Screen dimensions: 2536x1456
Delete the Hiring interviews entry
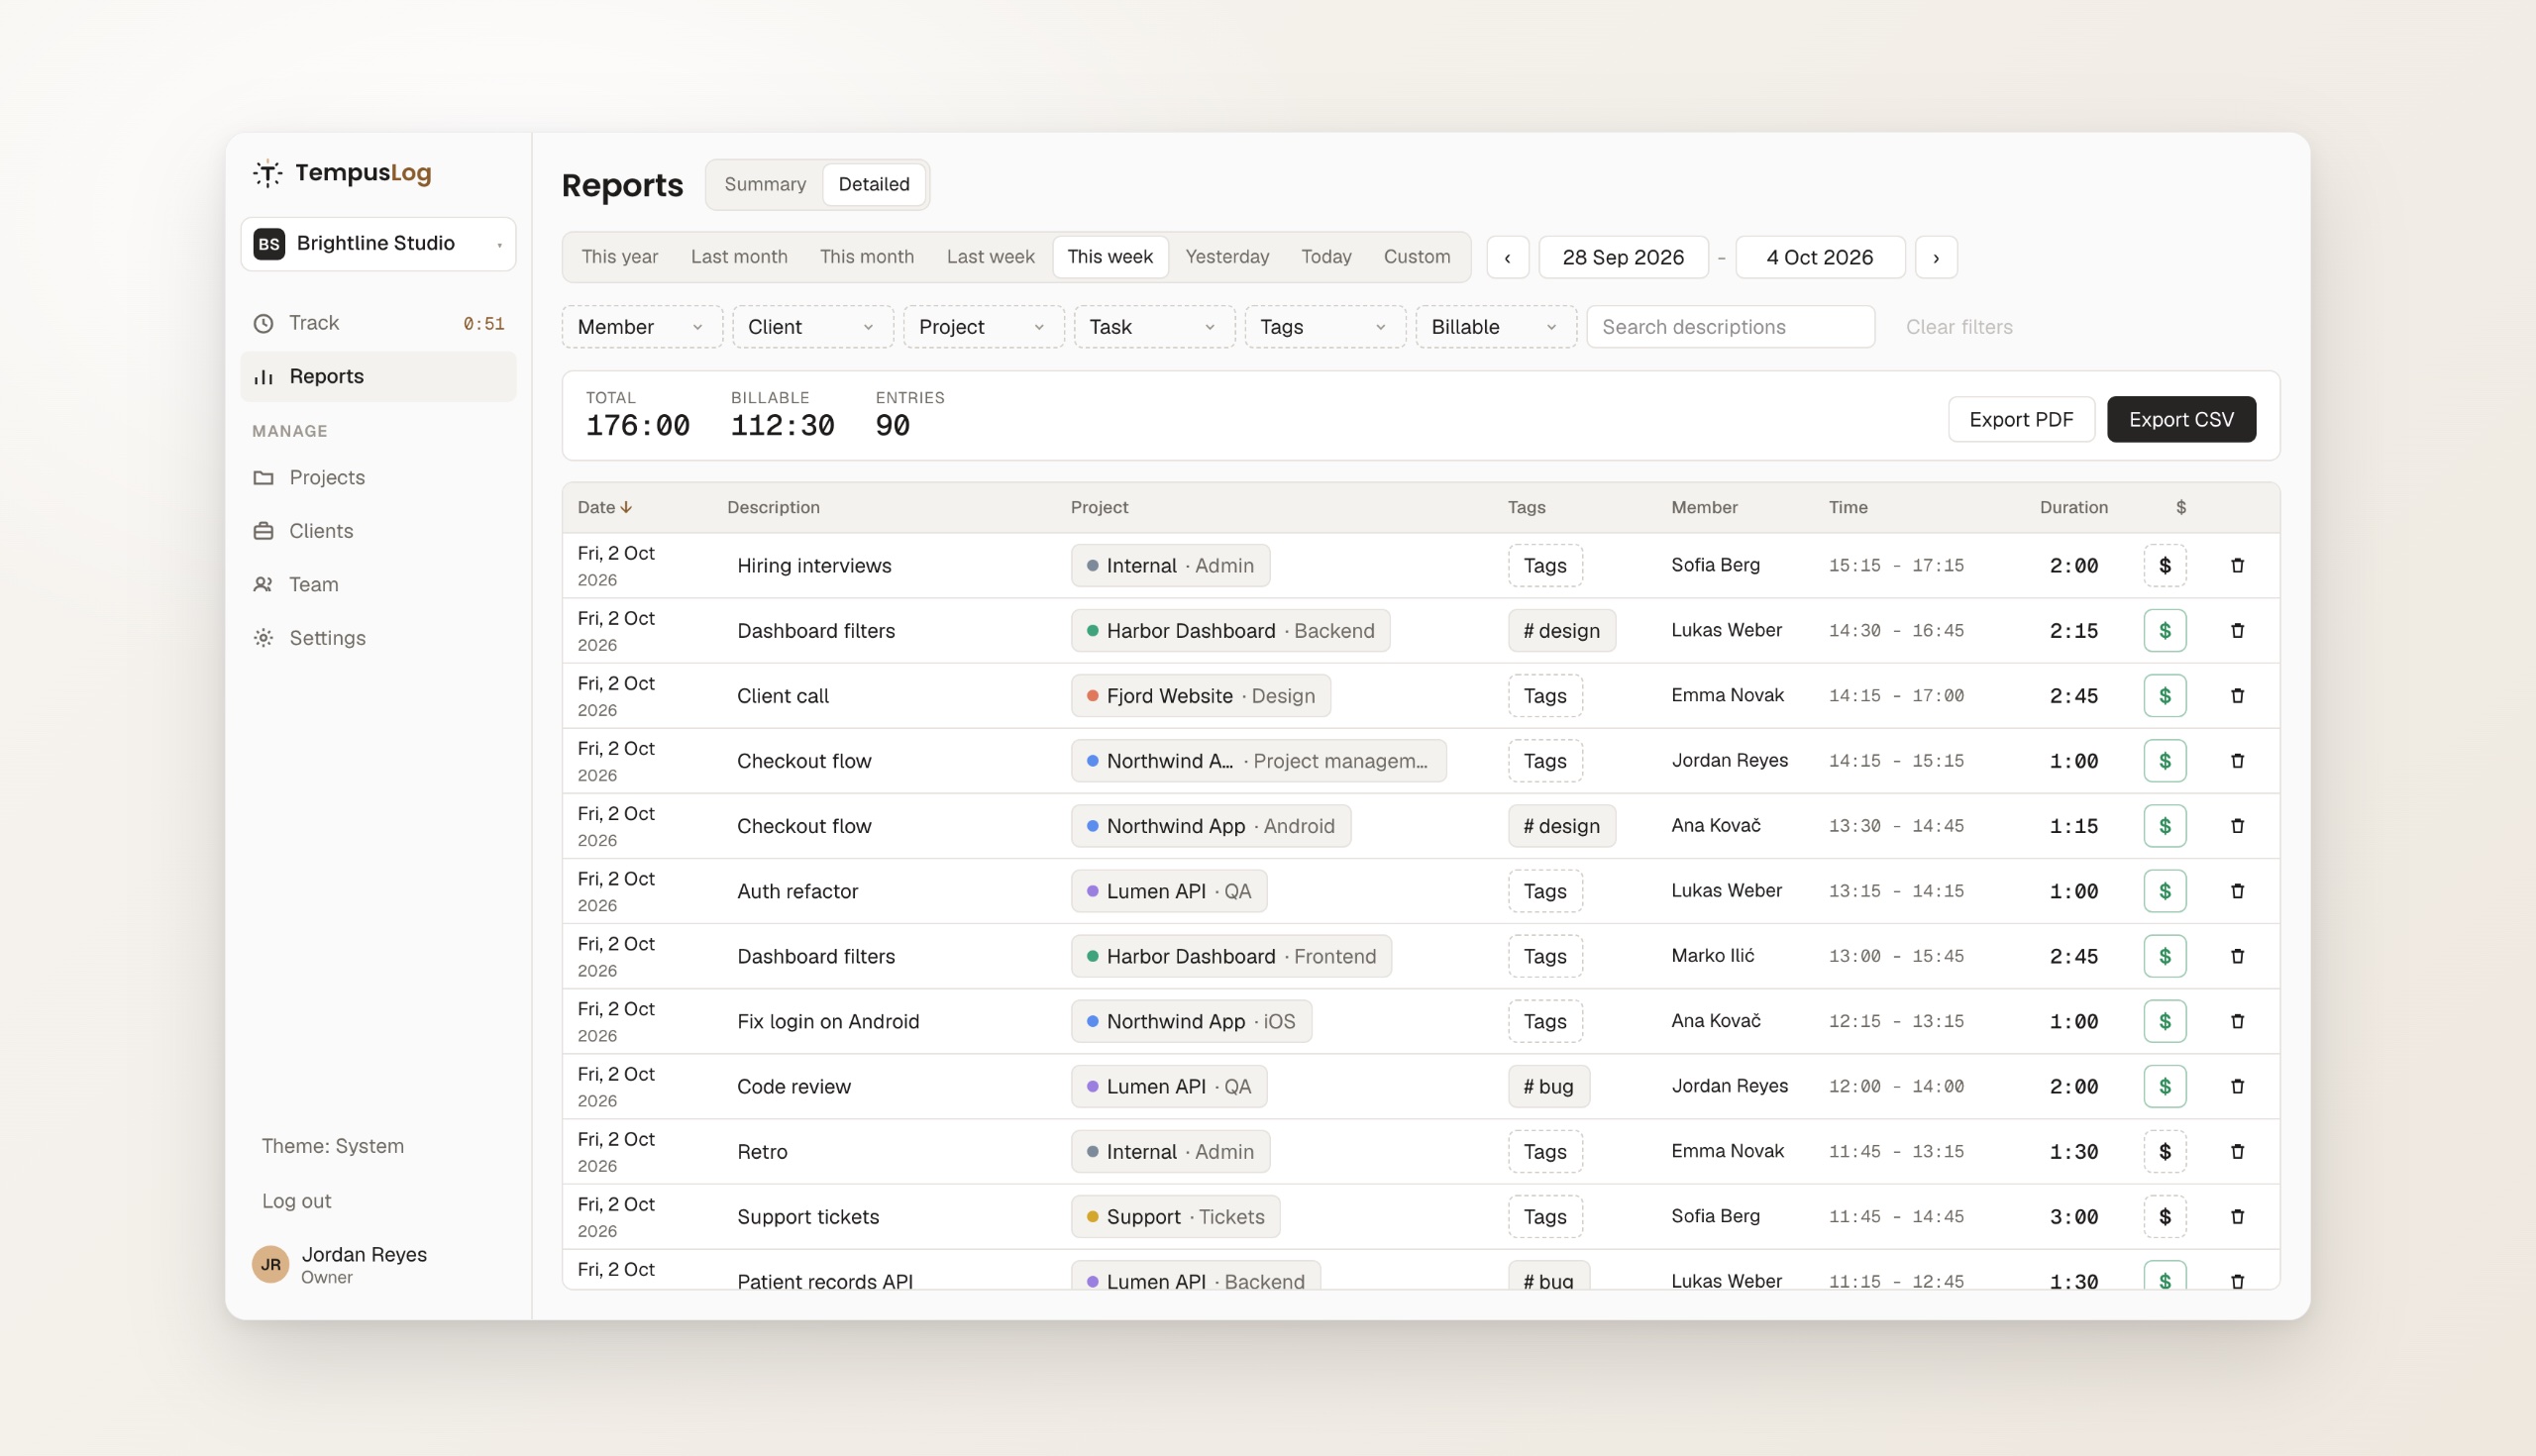[x=2237, y=566]
